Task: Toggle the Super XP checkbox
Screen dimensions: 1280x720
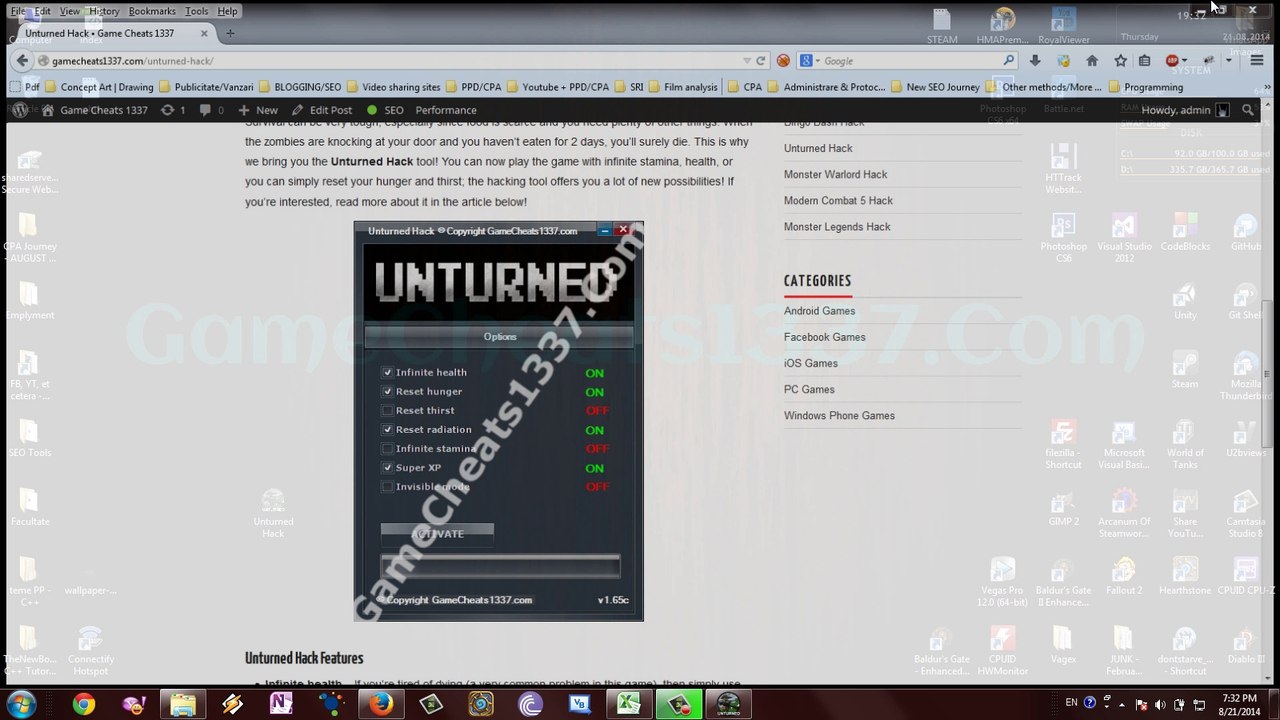Action: (387, 467)
